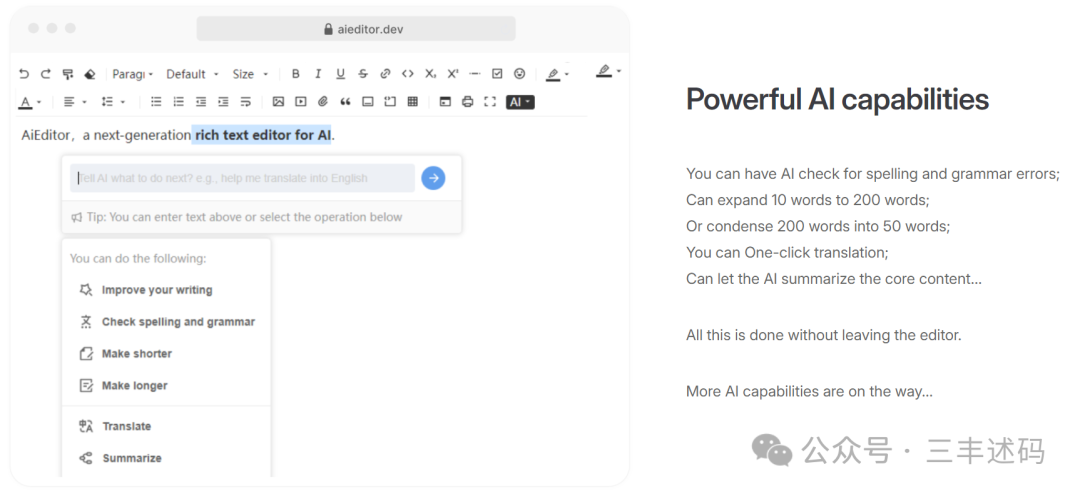
Task: Toggle superscript formatting
Action: (453, 74)
